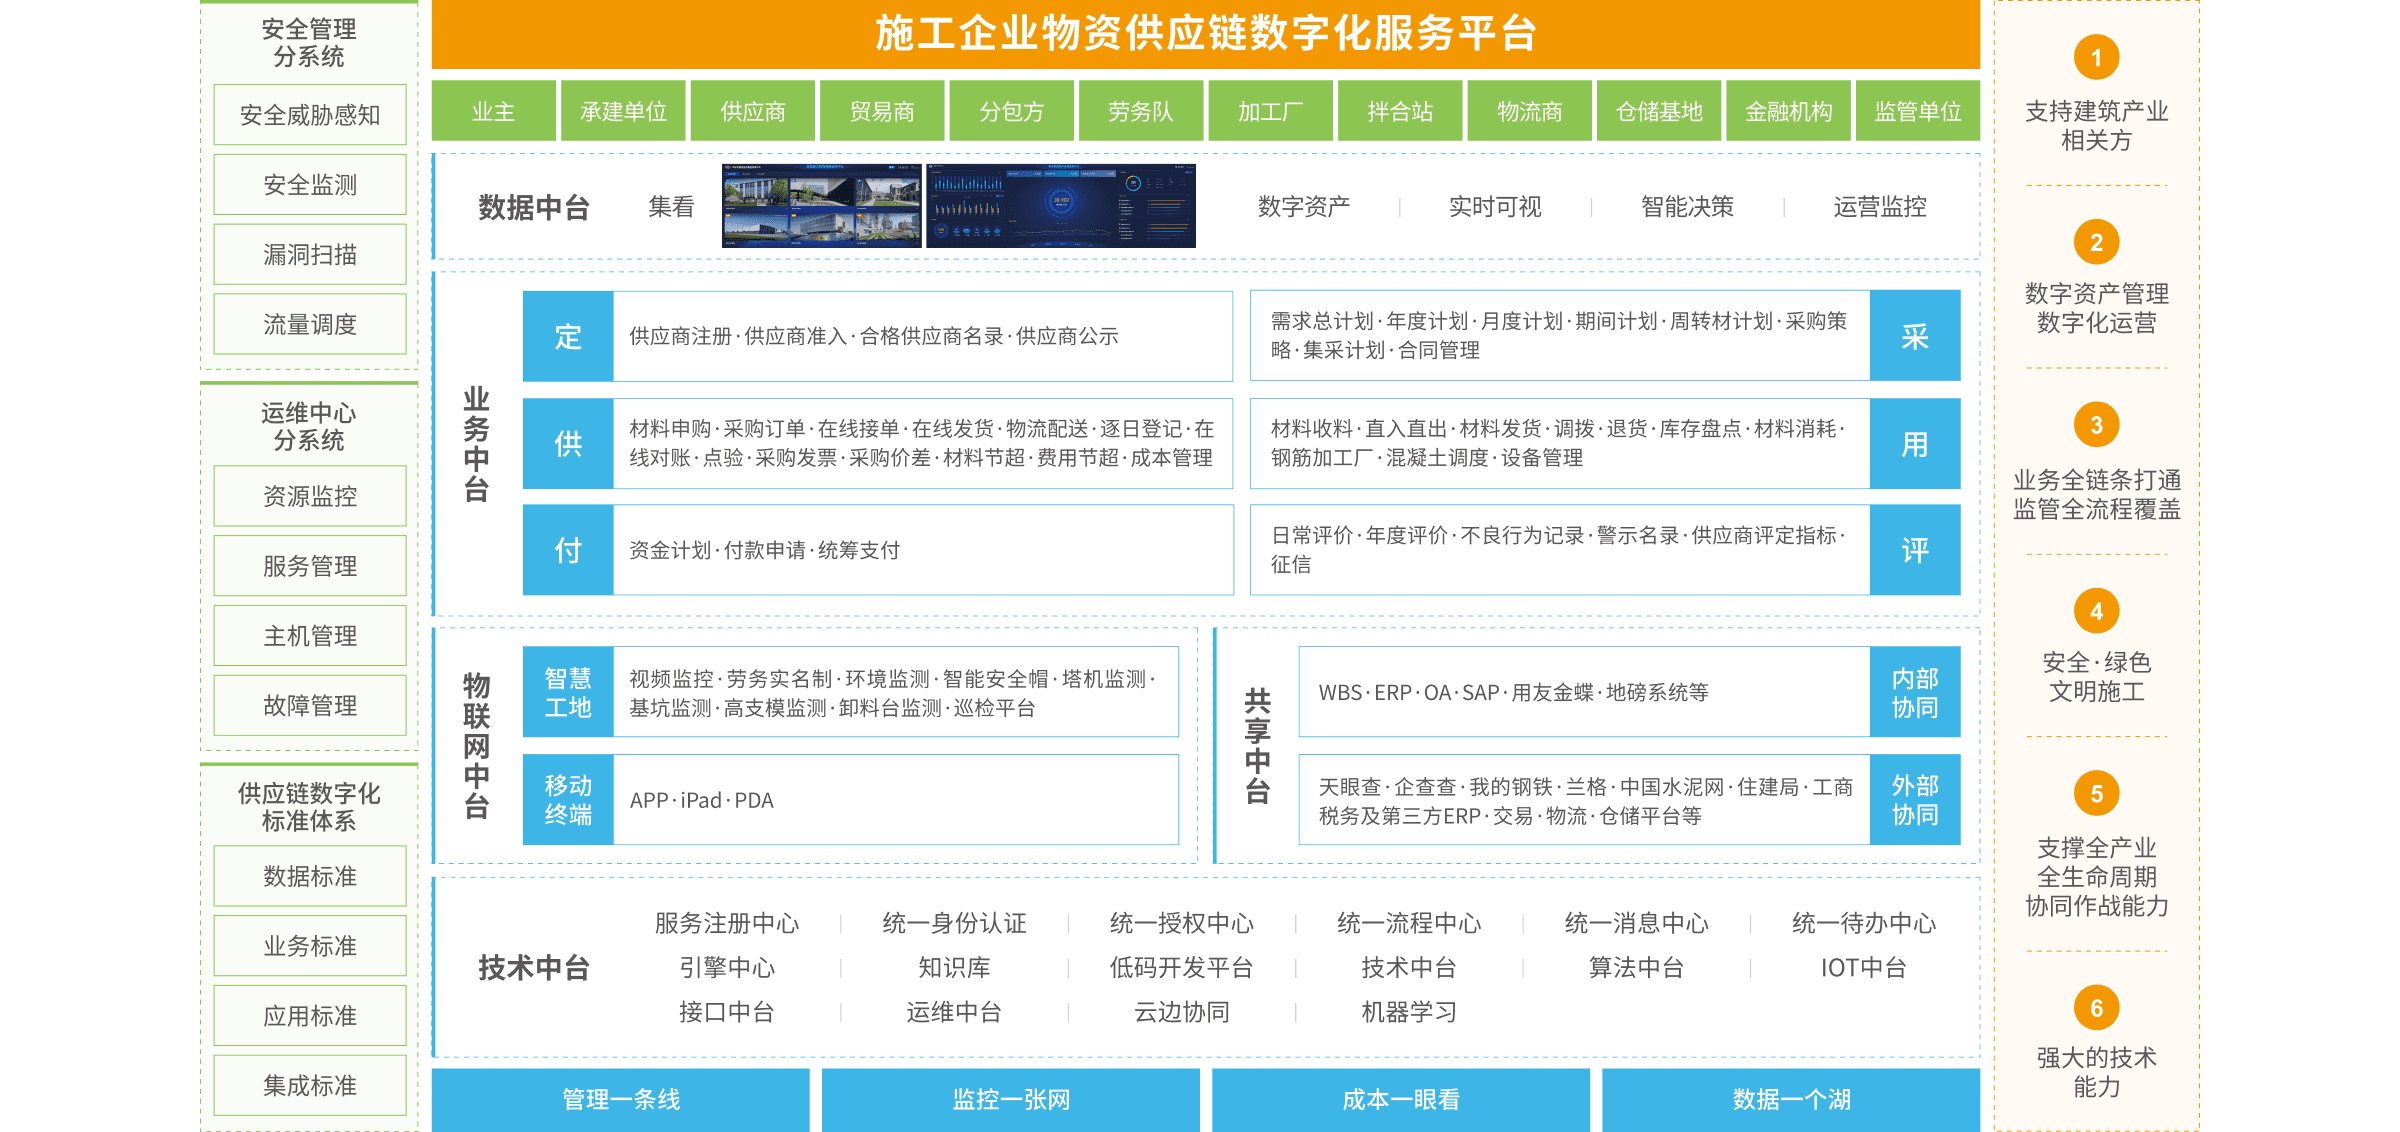Click the orange number 2 circle
Viewport: 2400px width, 1132px height.
tap(2096, 242)
